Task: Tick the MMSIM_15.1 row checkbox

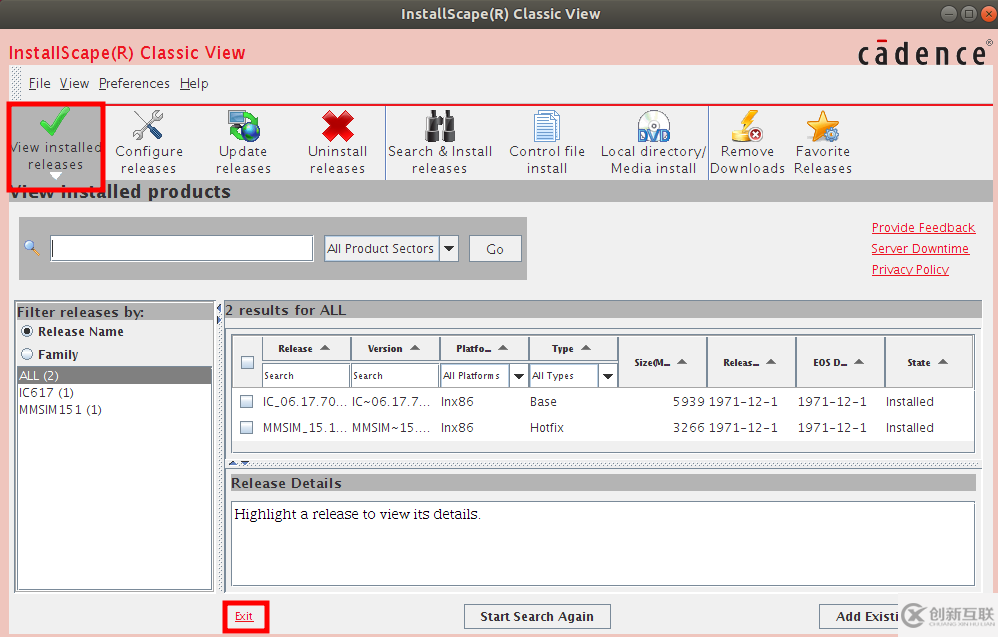Action: coord(246,428)
